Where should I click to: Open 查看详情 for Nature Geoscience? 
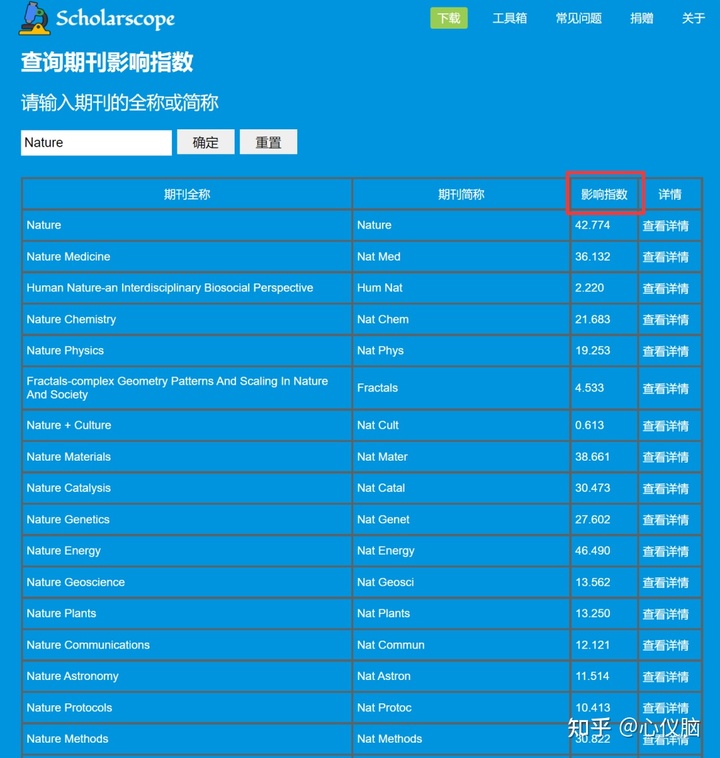pyautogui.click(x=666, y=583)
